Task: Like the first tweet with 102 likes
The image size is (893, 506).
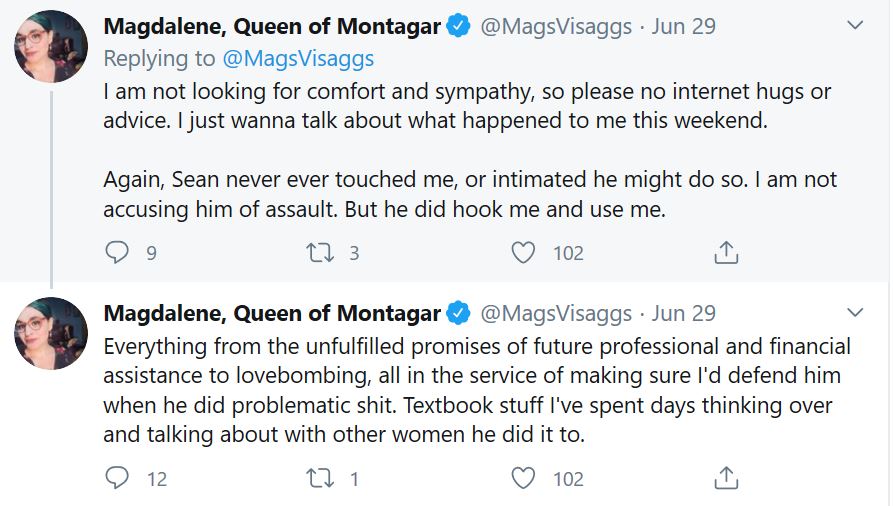Action: 523,253
